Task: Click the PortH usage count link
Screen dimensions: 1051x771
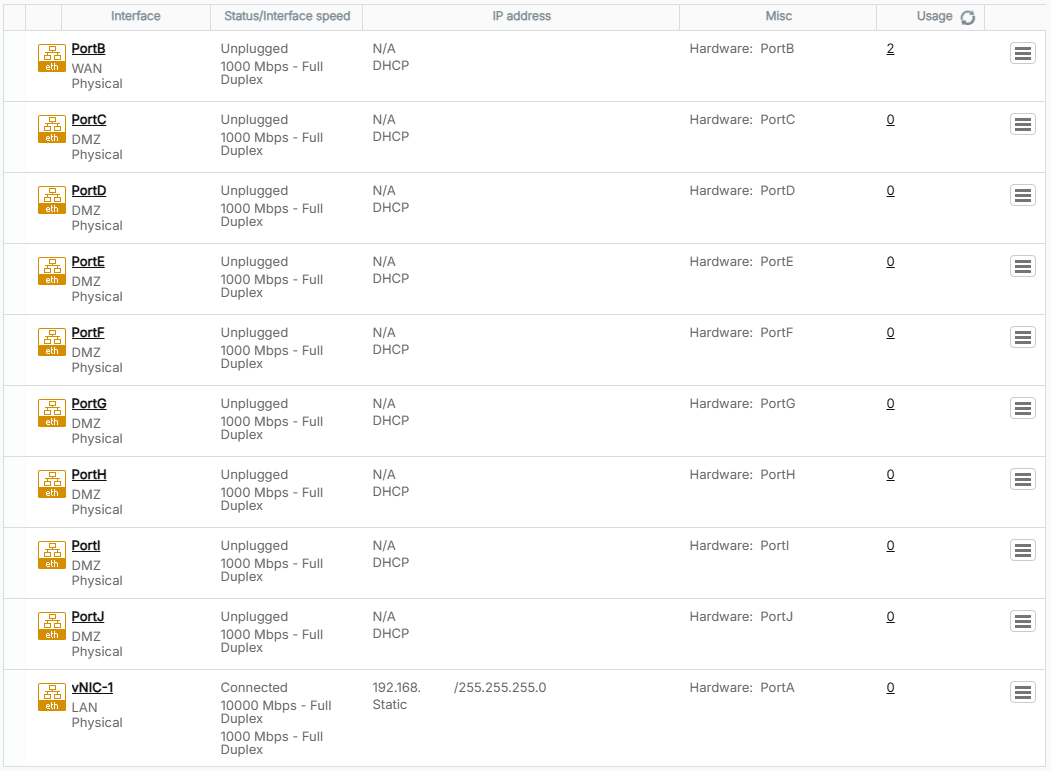Action: [x=890, y=475]
